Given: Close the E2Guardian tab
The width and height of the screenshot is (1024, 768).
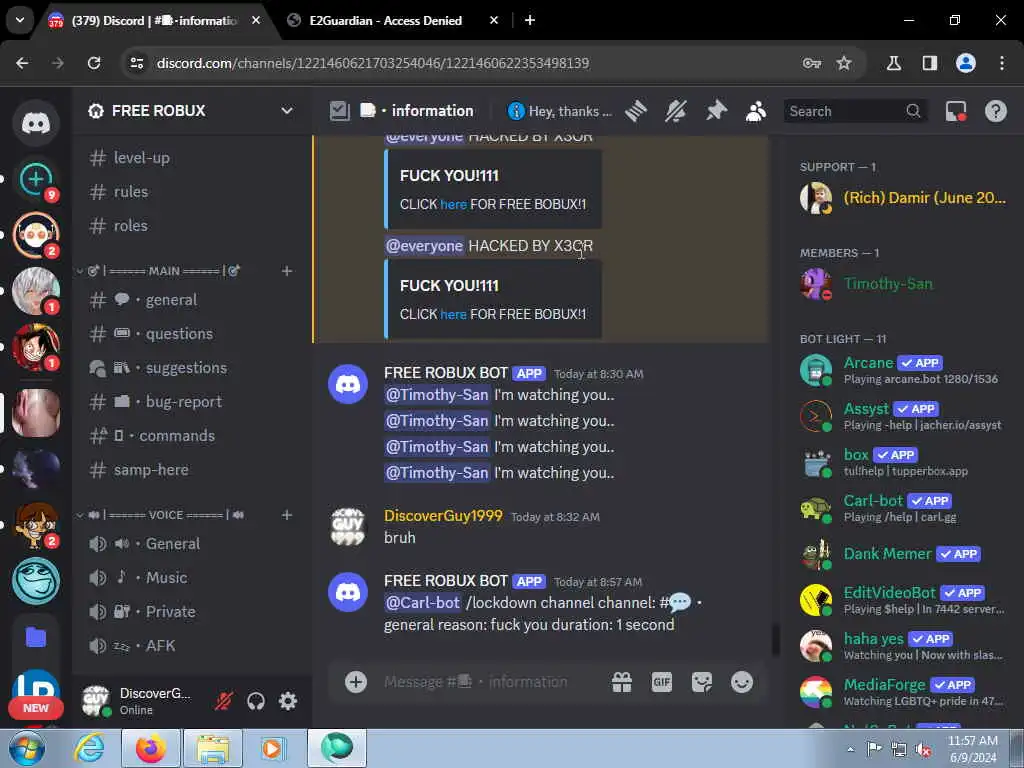Looking at the screenshot, I should [x=494, y=20].
